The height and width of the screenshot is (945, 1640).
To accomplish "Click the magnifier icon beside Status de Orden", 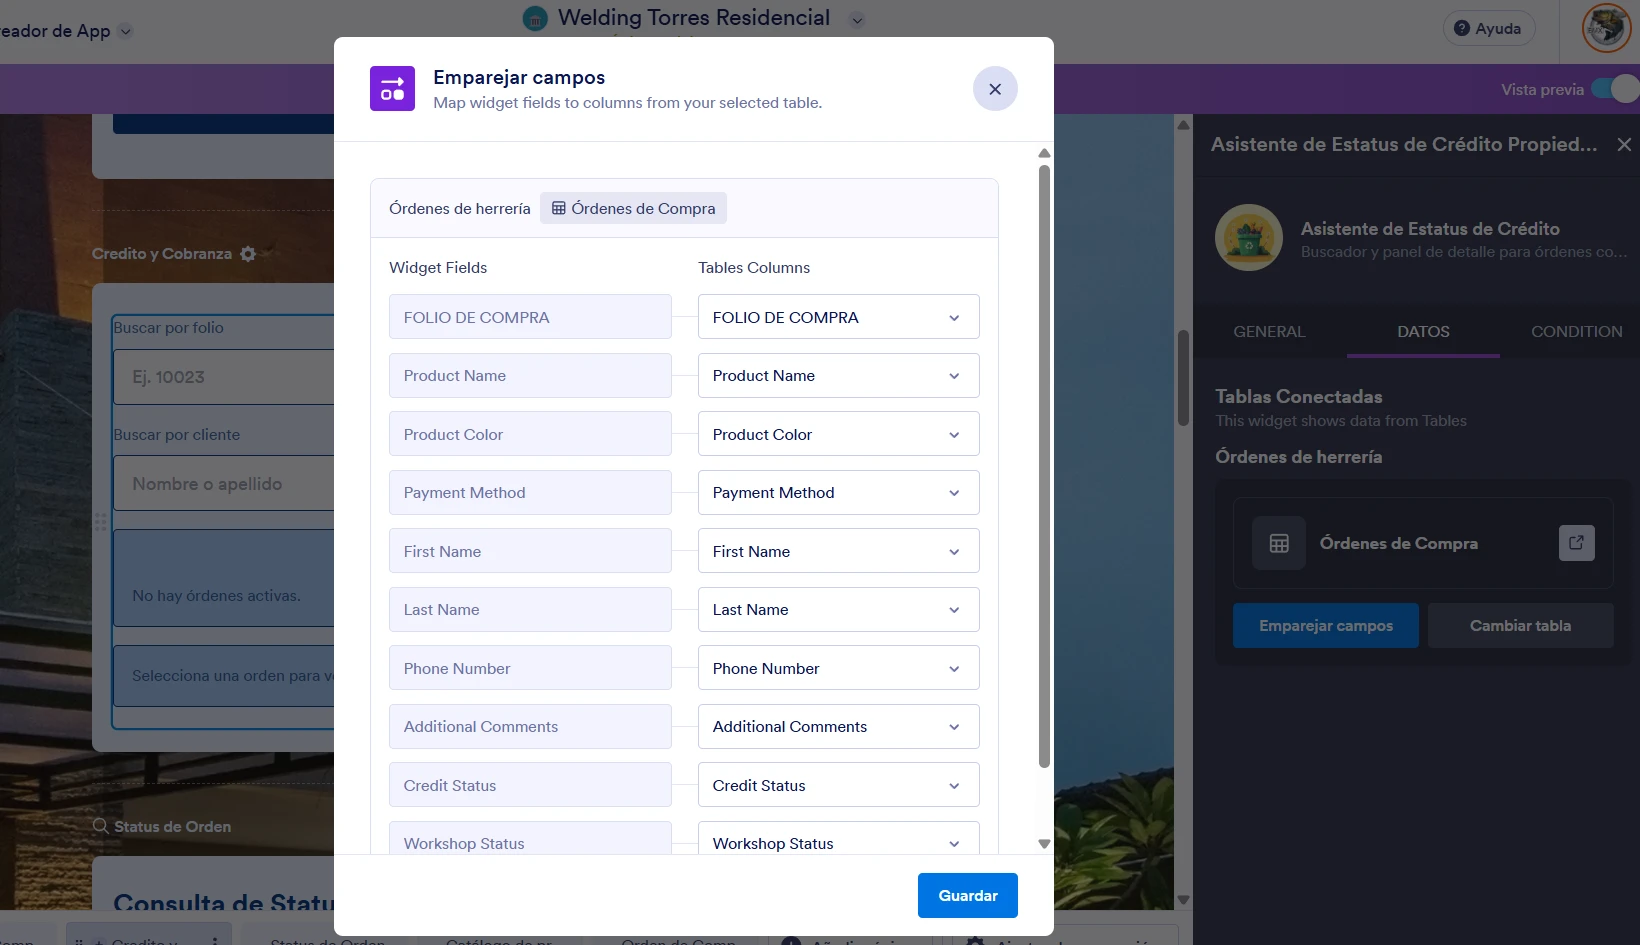I will pyautogui.click(x=99, y=826).
